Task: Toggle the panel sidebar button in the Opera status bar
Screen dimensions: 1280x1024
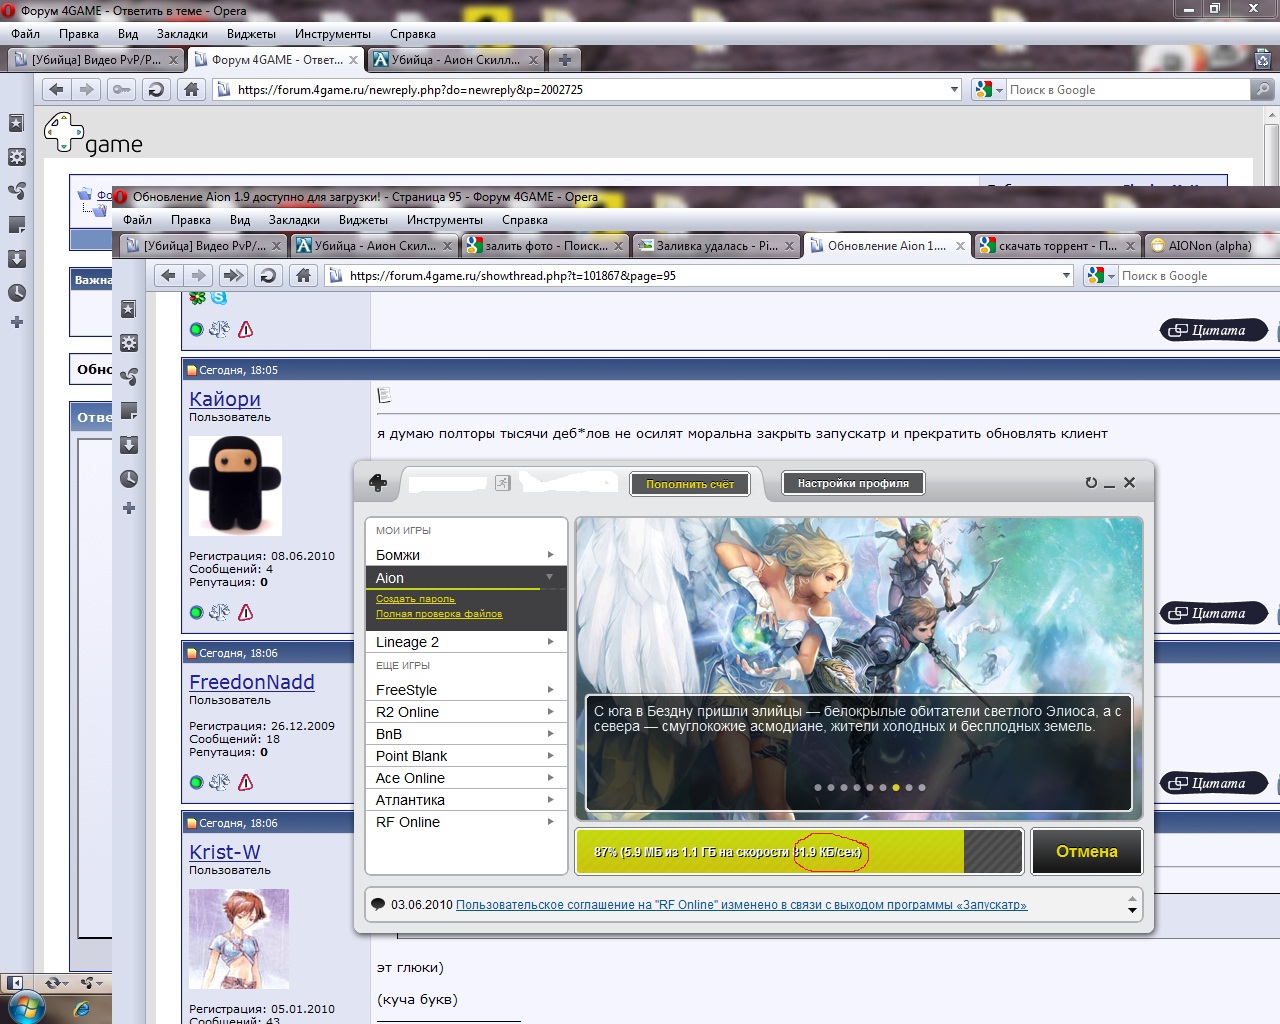Action: coord(14,983)
